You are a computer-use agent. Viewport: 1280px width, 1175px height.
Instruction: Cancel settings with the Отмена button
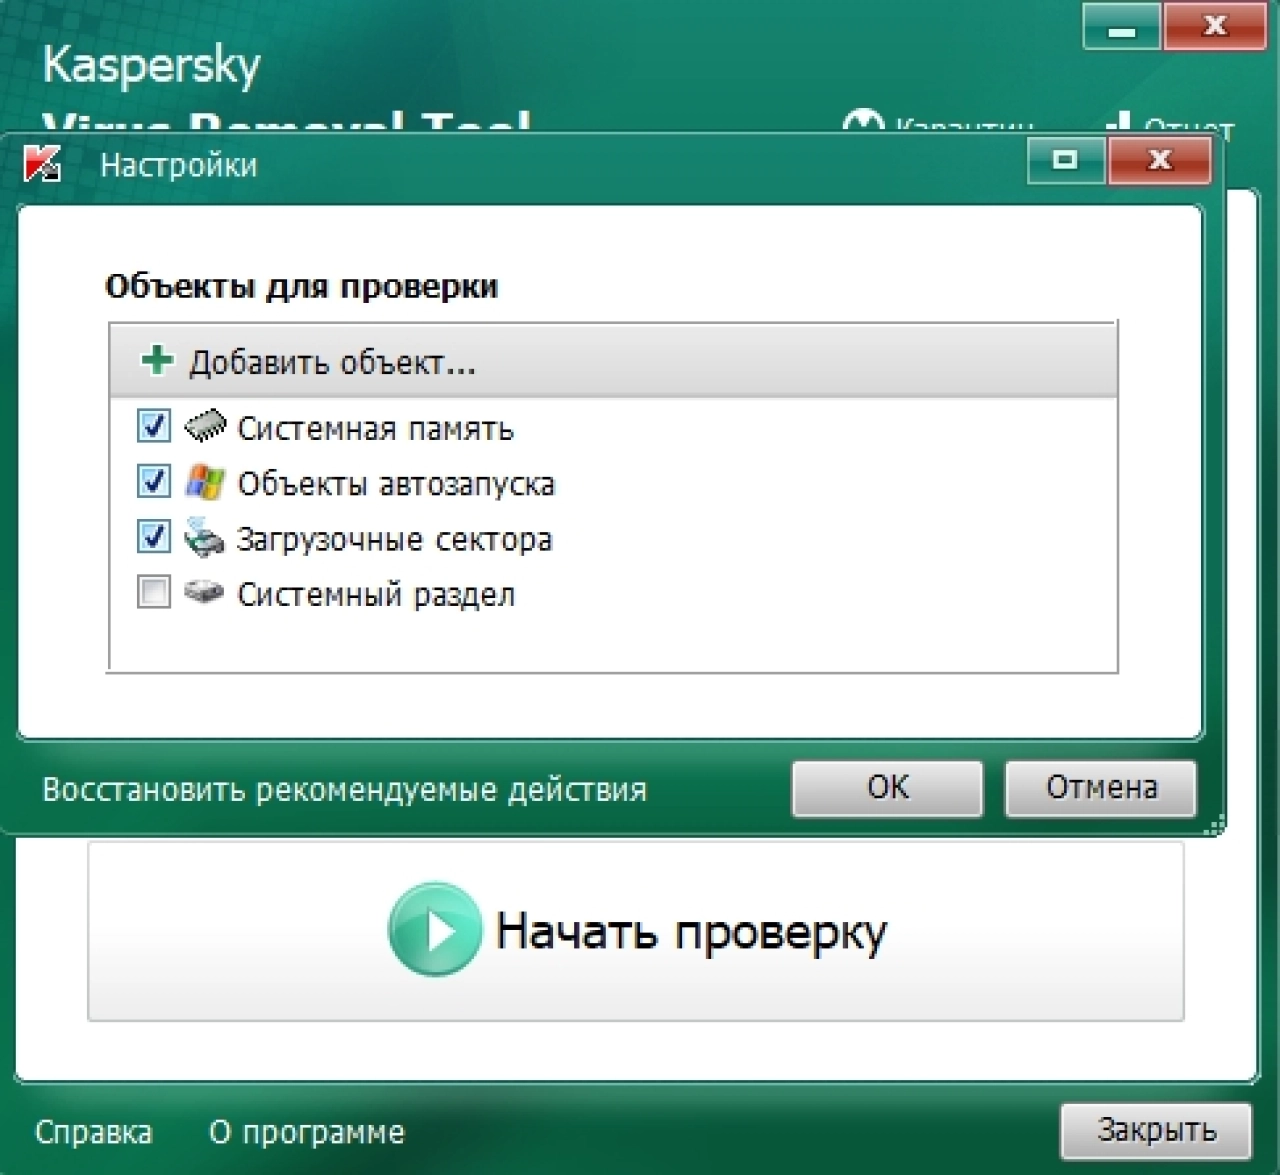[1100, 788]
